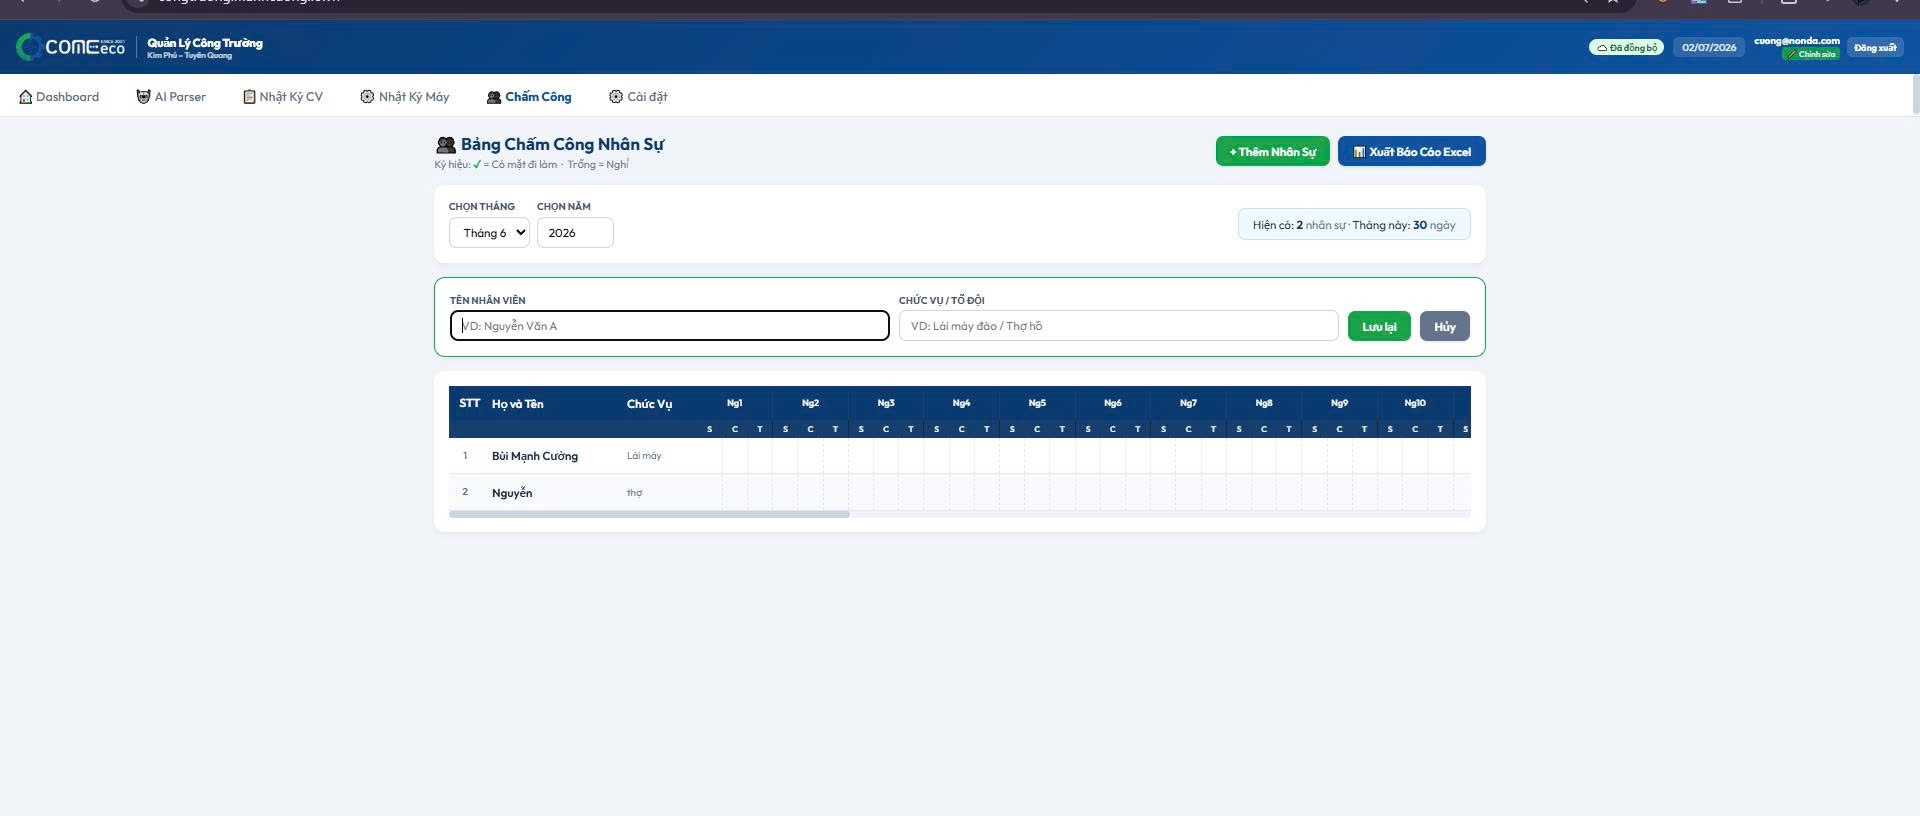The image size is (1920, 816).
Task: Click row number 2 in STT column
Action: tap(465, 492)
